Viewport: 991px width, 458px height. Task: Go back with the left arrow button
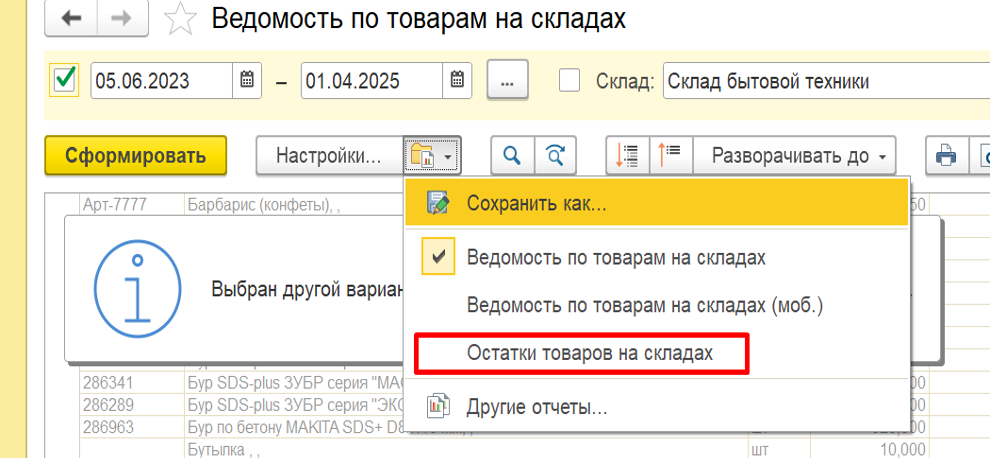click(x=71, y=18)
